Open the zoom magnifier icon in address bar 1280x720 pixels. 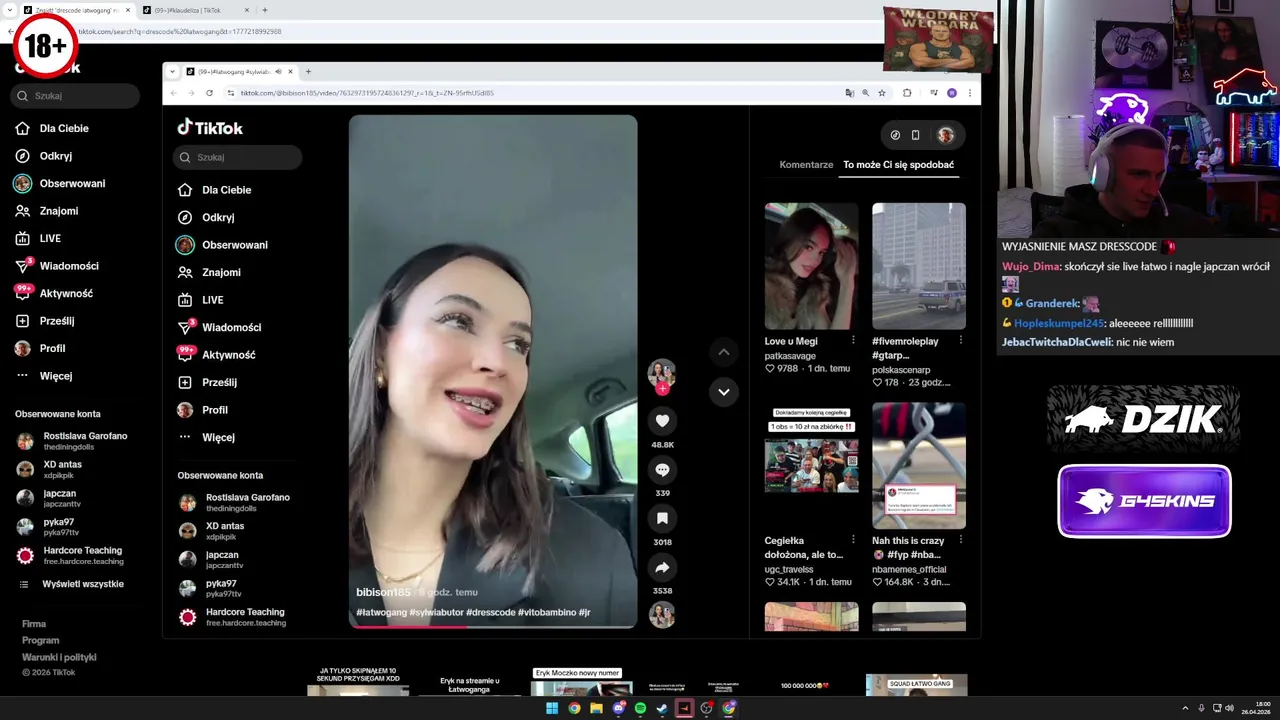click(866, 93)
